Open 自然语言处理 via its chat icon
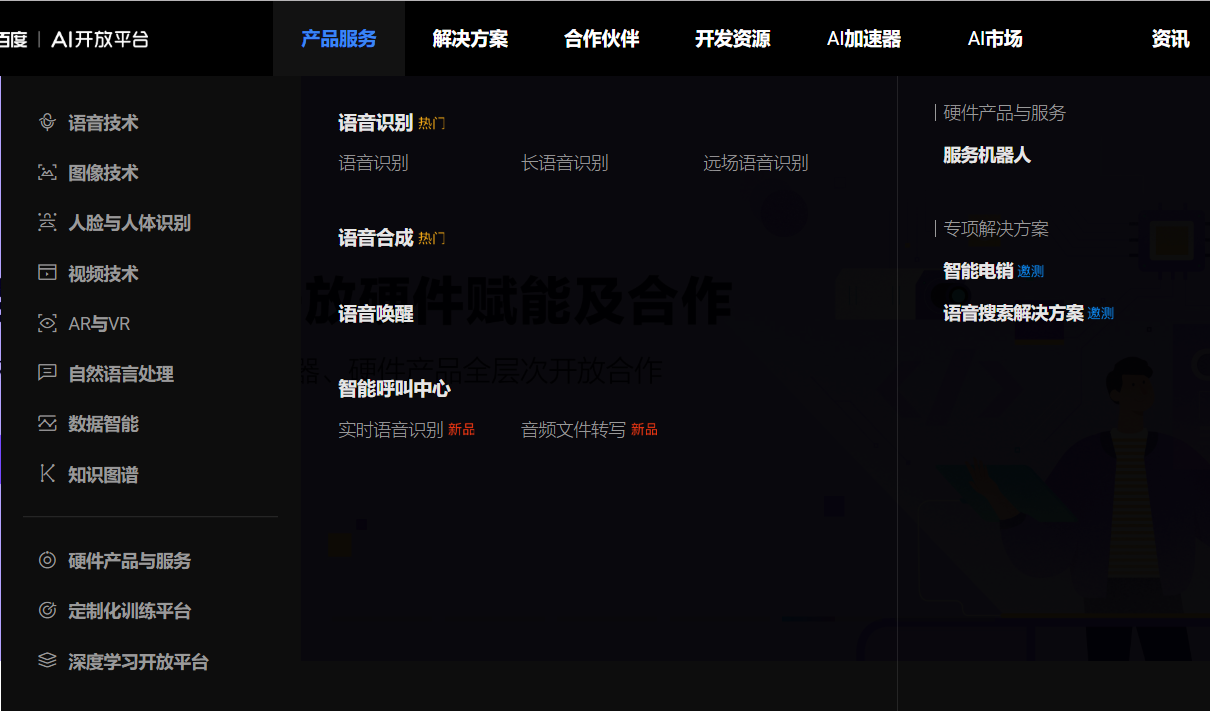The image size is (1210, 711). pyautogui.click(x=46, y=373)
